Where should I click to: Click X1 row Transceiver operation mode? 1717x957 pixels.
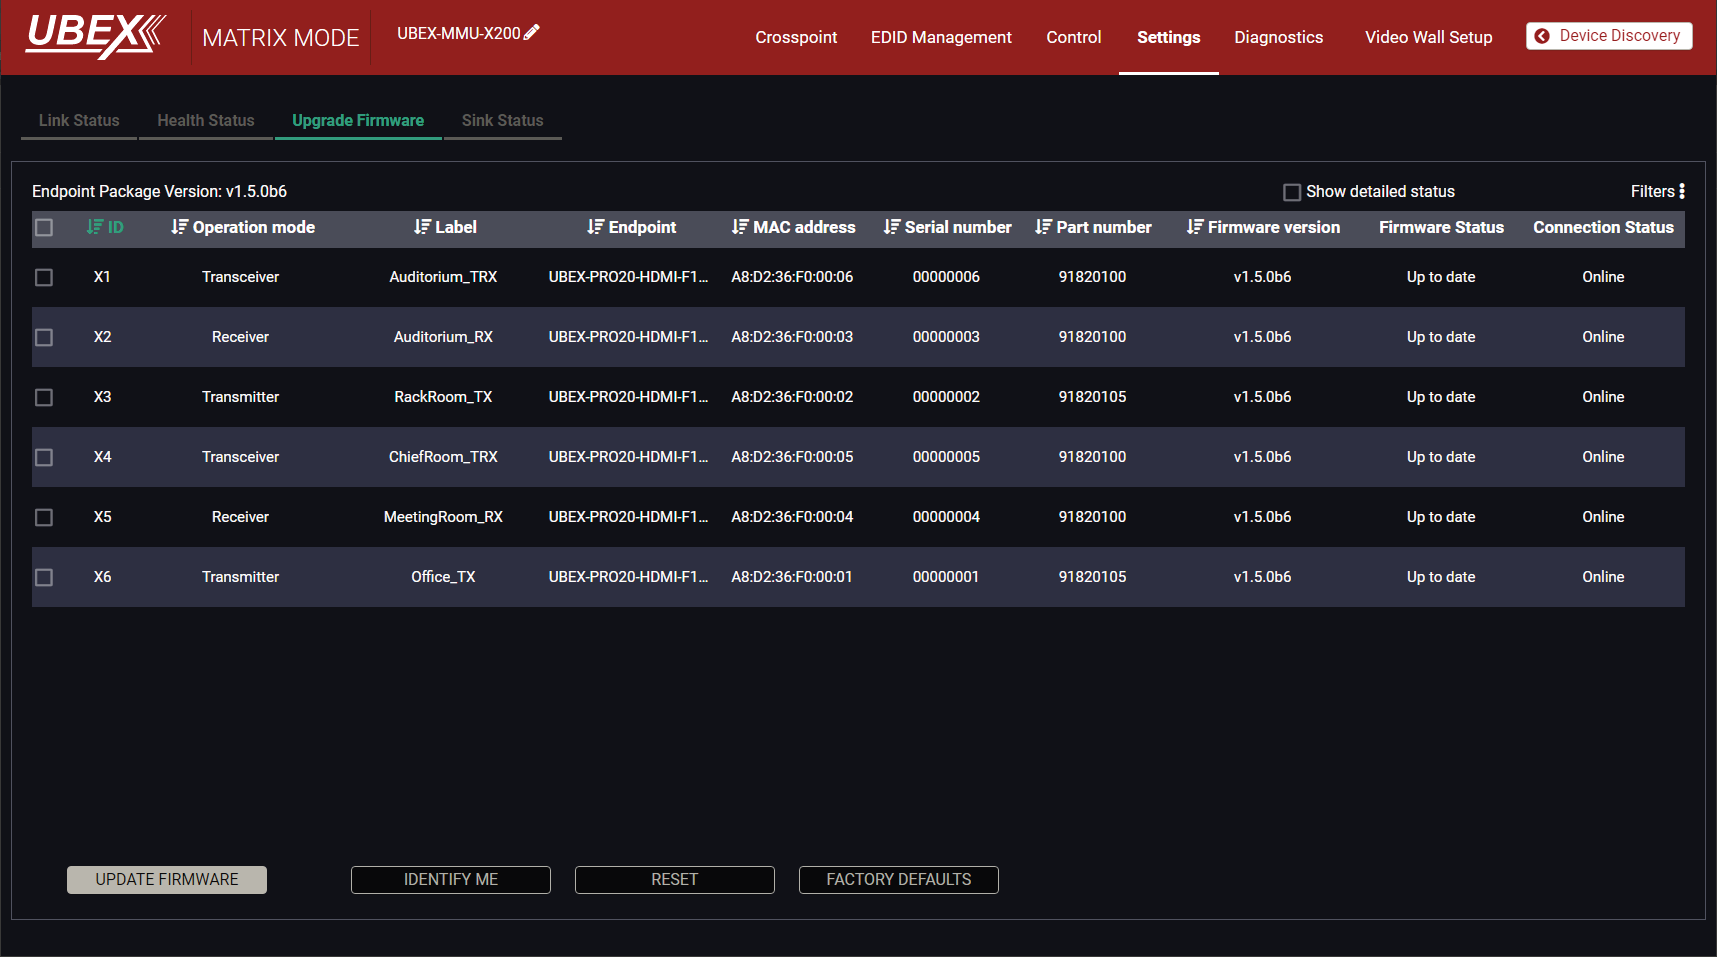click(x=240, y=277)
